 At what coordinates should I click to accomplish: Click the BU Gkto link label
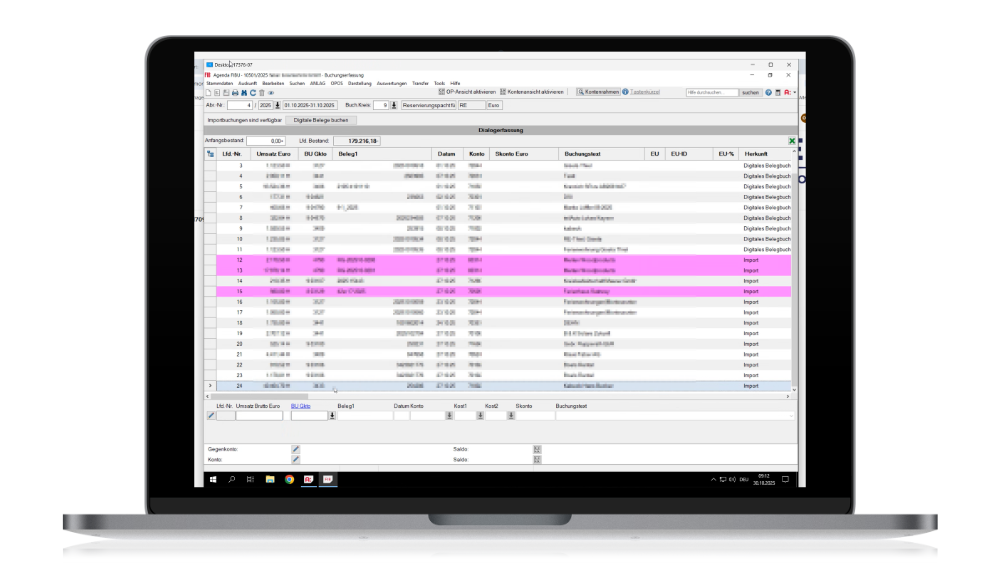tap(300, 406)
